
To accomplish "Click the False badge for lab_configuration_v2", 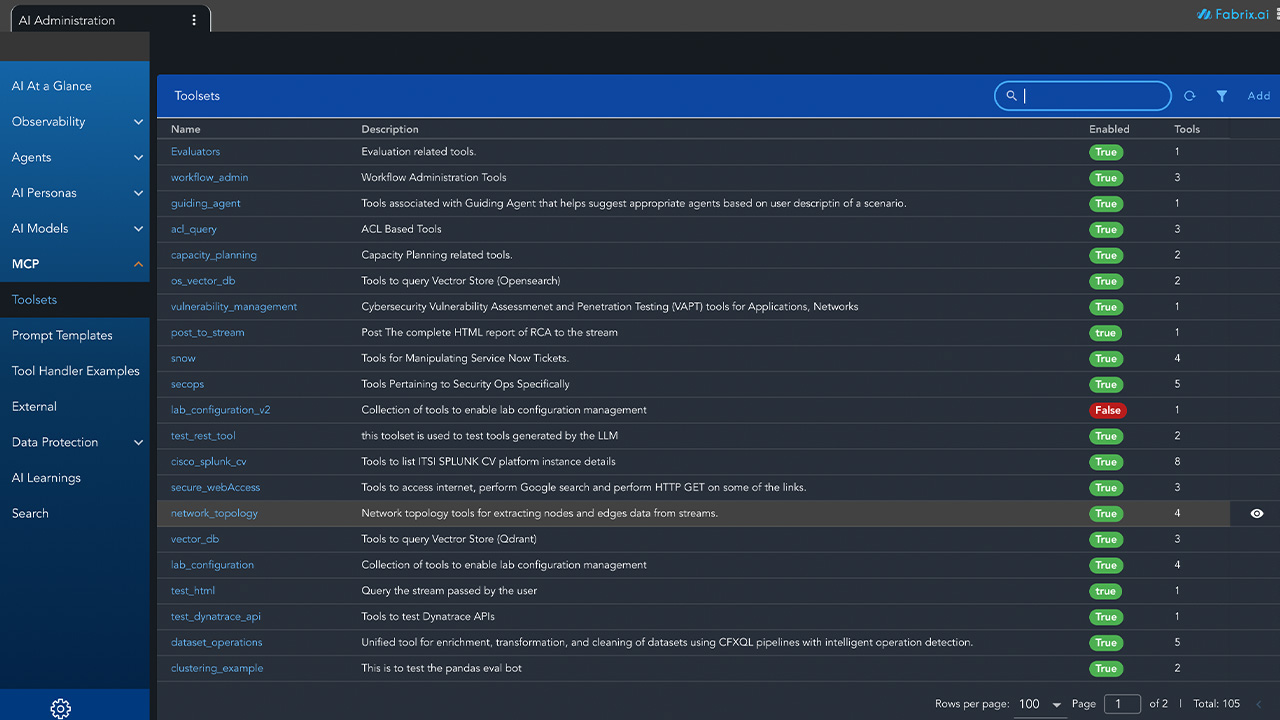I will (1108, 410).
